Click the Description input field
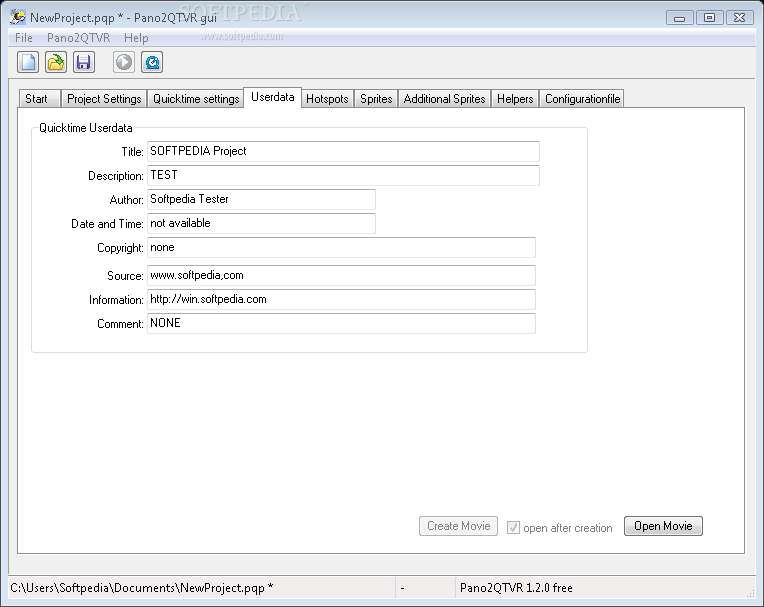 point(343,175)
